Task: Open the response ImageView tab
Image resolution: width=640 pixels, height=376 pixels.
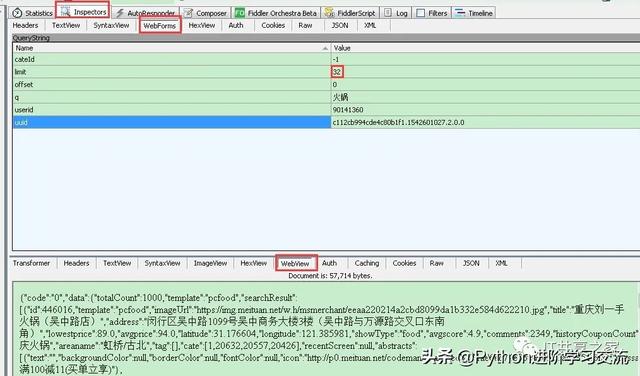Action: click(210, 263)
